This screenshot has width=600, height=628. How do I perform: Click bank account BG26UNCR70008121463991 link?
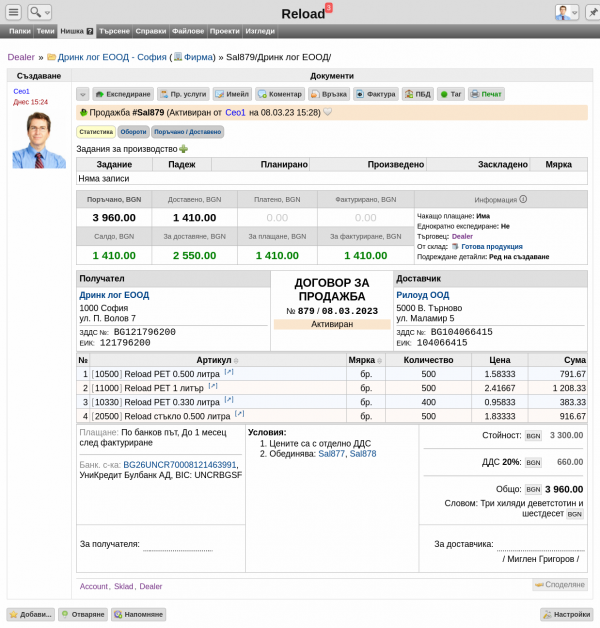point(179,465)
